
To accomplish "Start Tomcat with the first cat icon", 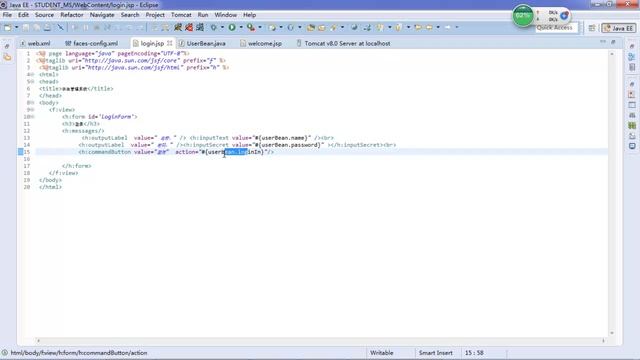I will click(x=178, y=27).
